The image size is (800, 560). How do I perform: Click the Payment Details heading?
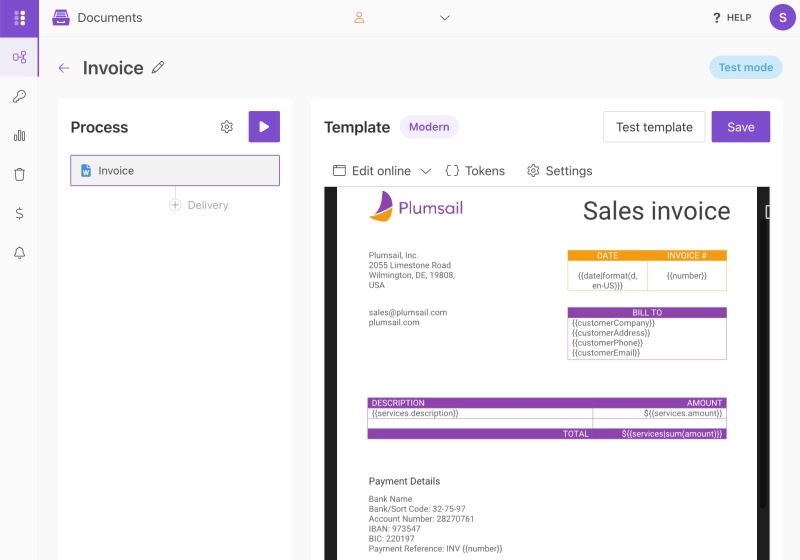[x=404, y=481]
